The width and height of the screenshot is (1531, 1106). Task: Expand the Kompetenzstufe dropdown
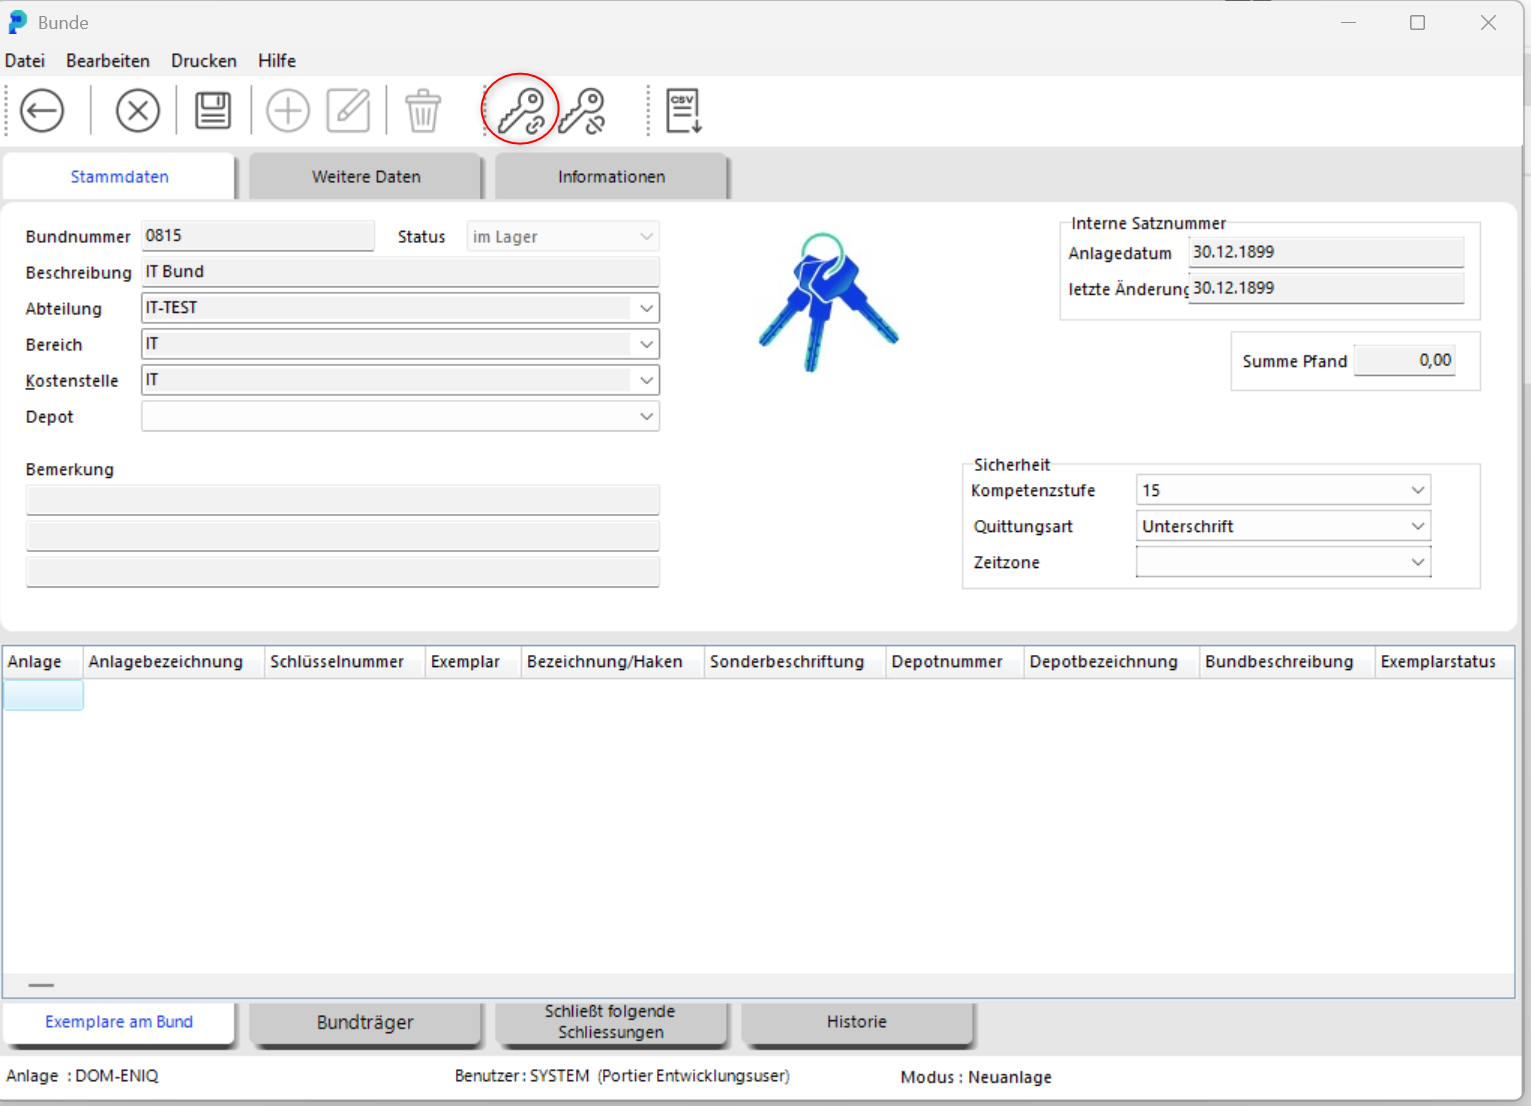[1417, 490]
